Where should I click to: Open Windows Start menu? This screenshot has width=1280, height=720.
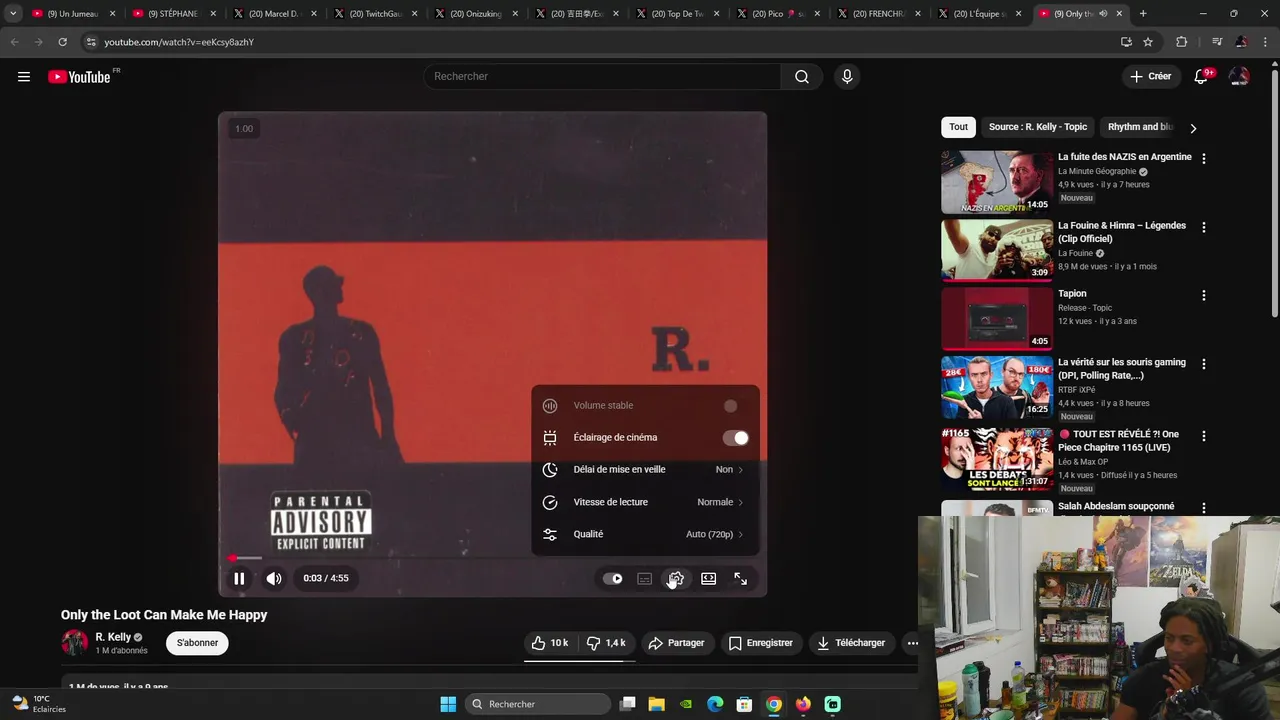448,704
